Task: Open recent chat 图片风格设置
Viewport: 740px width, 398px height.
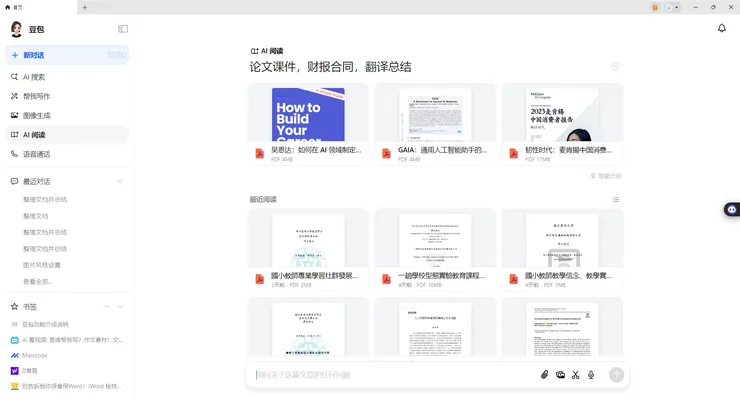Action: [x=42, y=265]
